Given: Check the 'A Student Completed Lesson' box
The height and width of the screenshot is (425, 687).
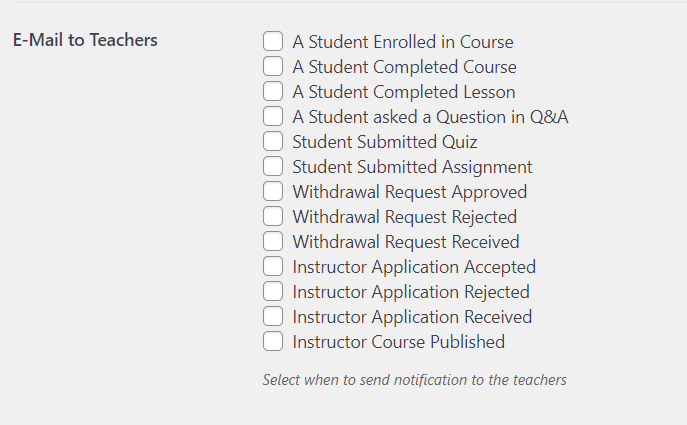Looking at the screenshot, I should pos(273,92).
